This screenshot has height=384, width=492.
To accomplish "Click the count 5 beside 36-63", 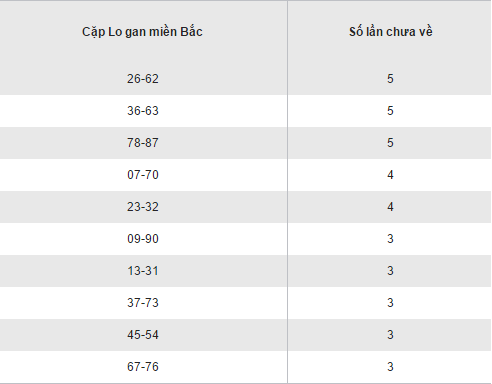I will [390, 111].
